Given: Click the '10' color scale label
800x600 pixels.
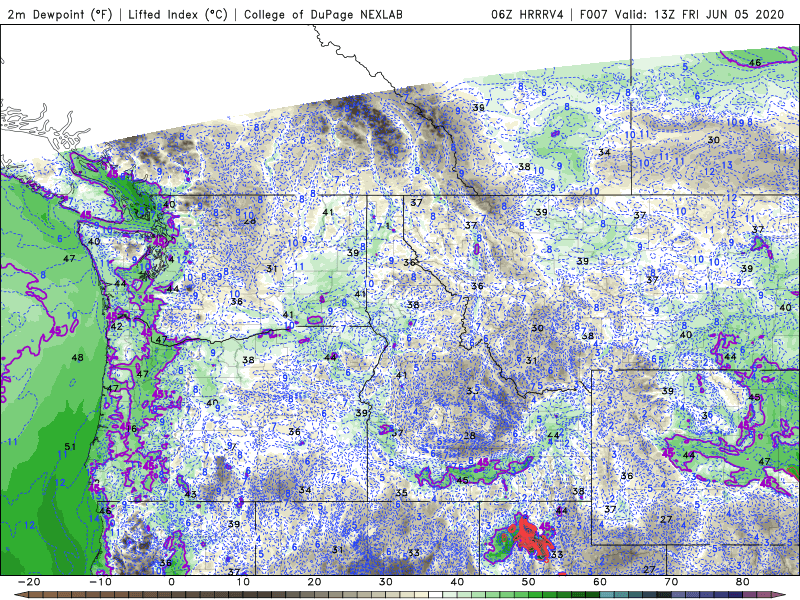Looking at the screenshot, I should (243, 582).
